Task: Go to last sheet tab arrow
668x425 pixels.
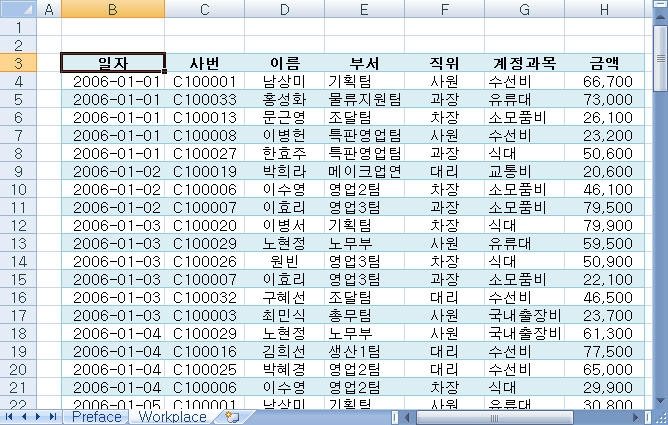Action: 53,417
